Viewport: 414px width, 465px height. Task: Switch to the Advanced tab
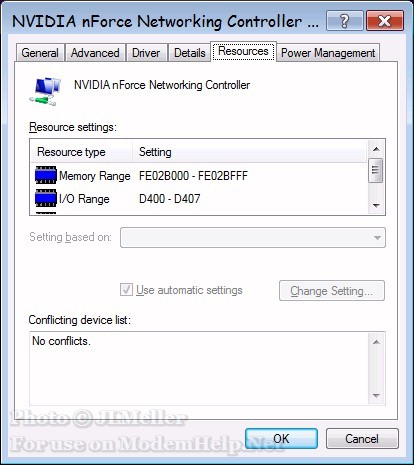(95, 53)
